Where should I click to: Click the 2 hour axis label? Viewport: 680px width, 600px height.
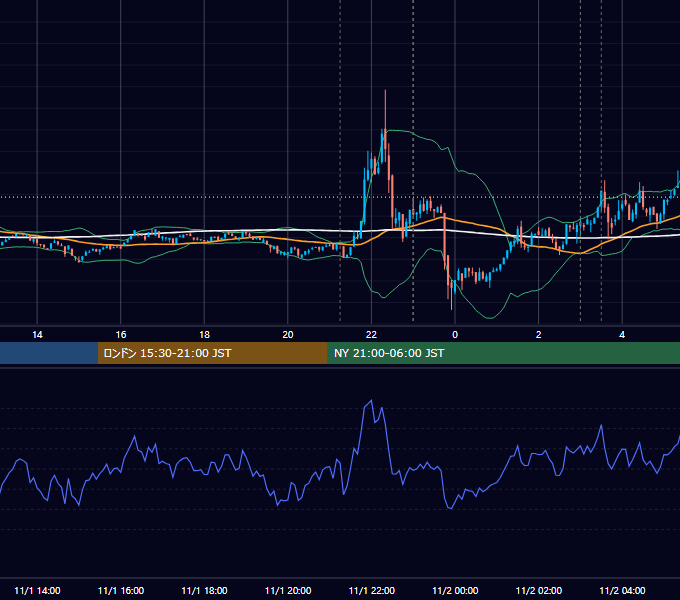click(x=538, y=335)
